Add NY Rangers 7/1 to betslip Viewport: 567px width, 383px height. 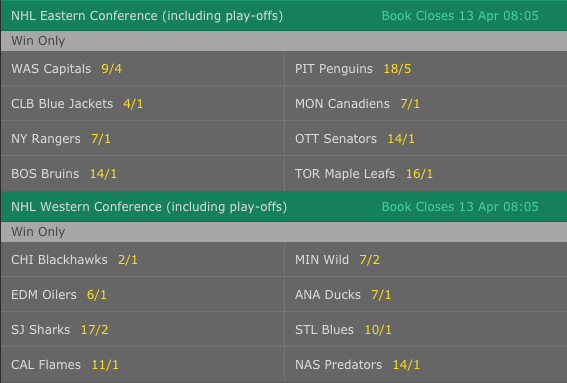[x=142, y=139]
